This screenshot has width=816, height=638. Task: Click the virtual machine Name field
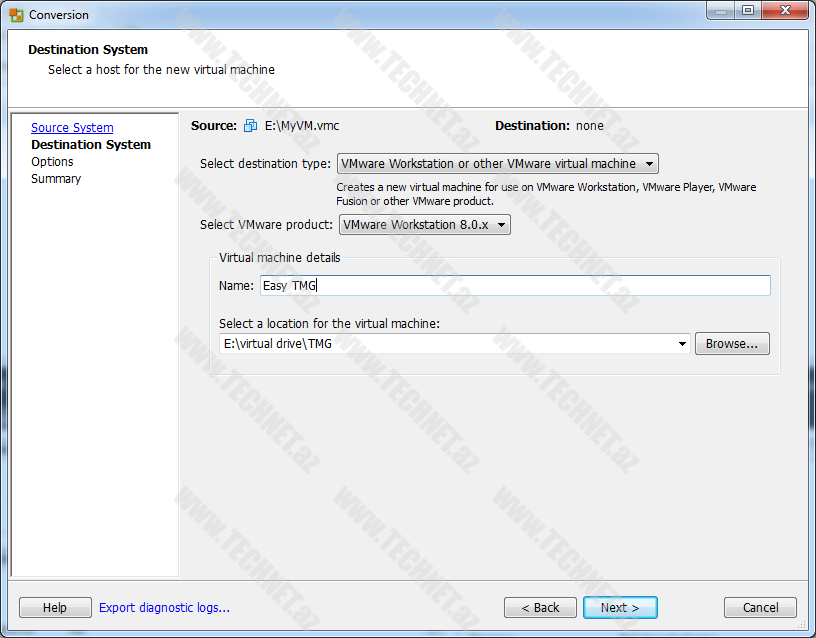tap(514, 286)
